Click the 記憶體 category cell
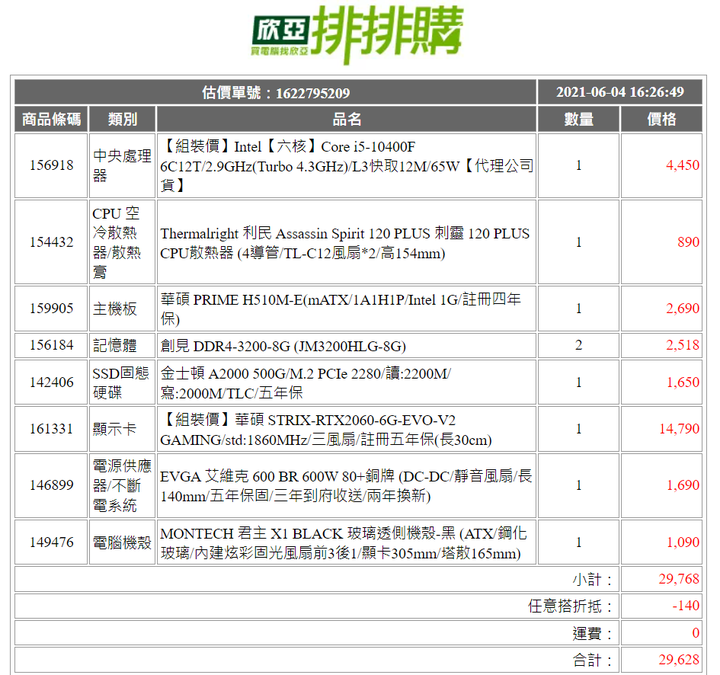Viewport: 720px width, 675px height. [x=122, y=345]
